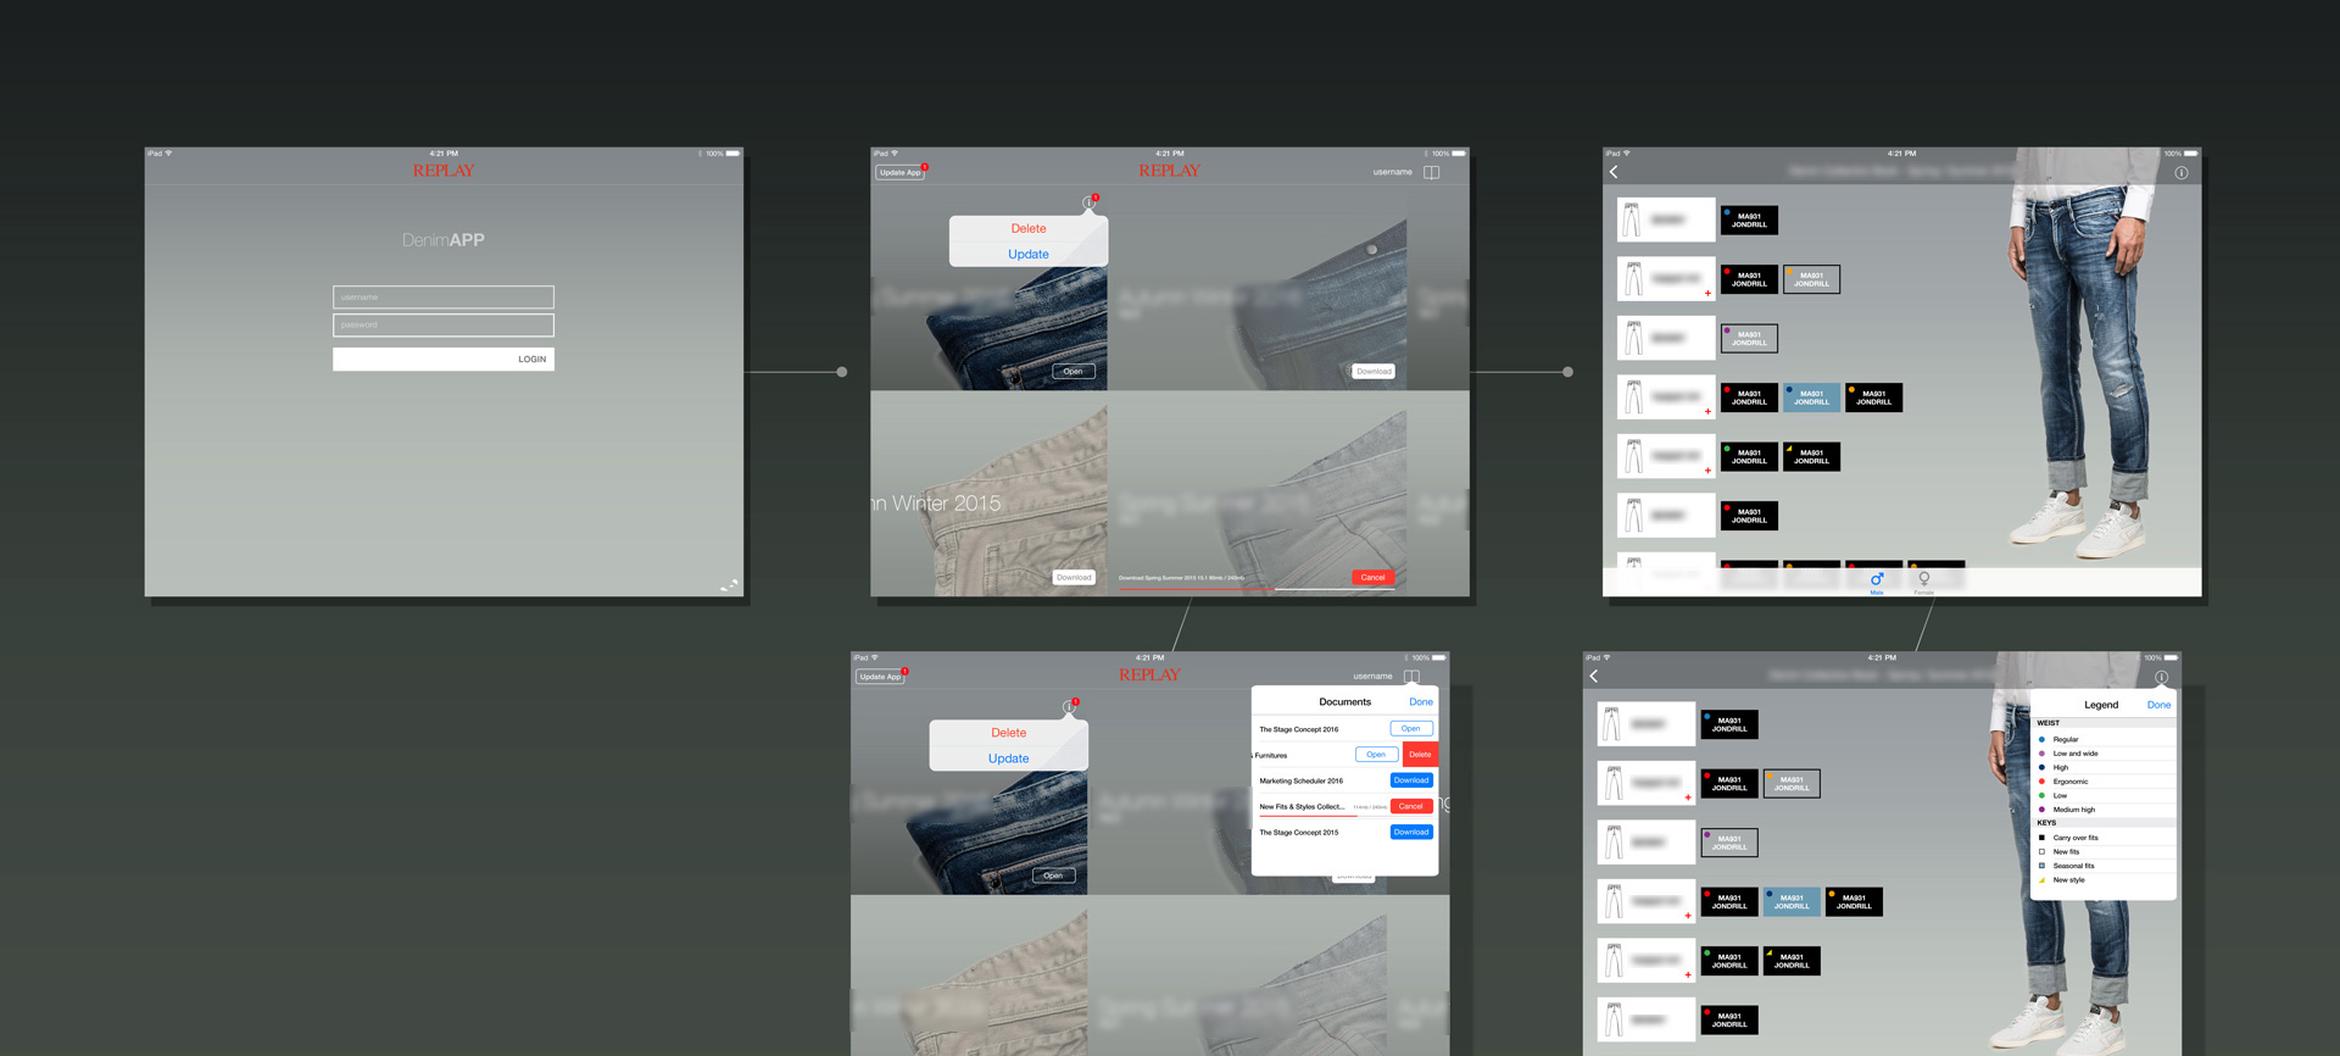This screenshot has height=1056, width=2340.
Task: Switch to the Female tab
Action: point(1923,581)
